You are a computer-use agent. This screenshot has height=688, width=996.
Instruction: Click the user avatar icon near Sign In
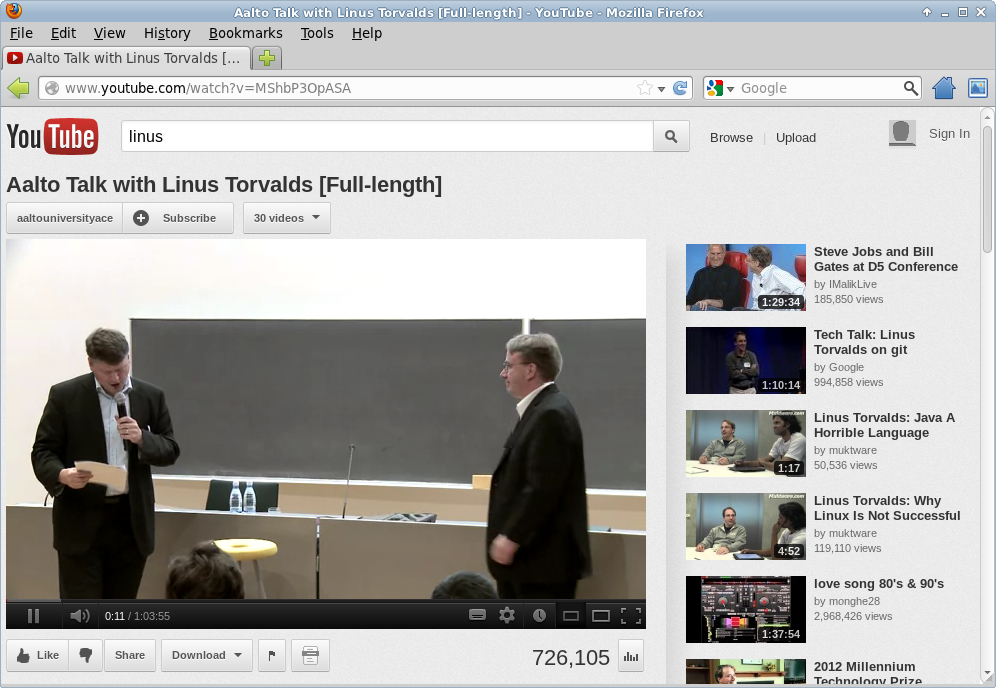tap(902, 133)
